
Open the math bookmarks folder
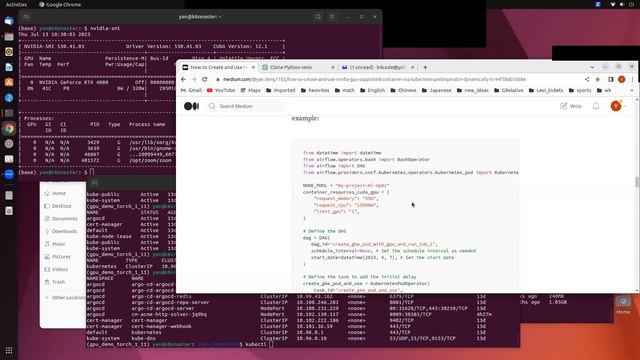[x=344, y=90]
